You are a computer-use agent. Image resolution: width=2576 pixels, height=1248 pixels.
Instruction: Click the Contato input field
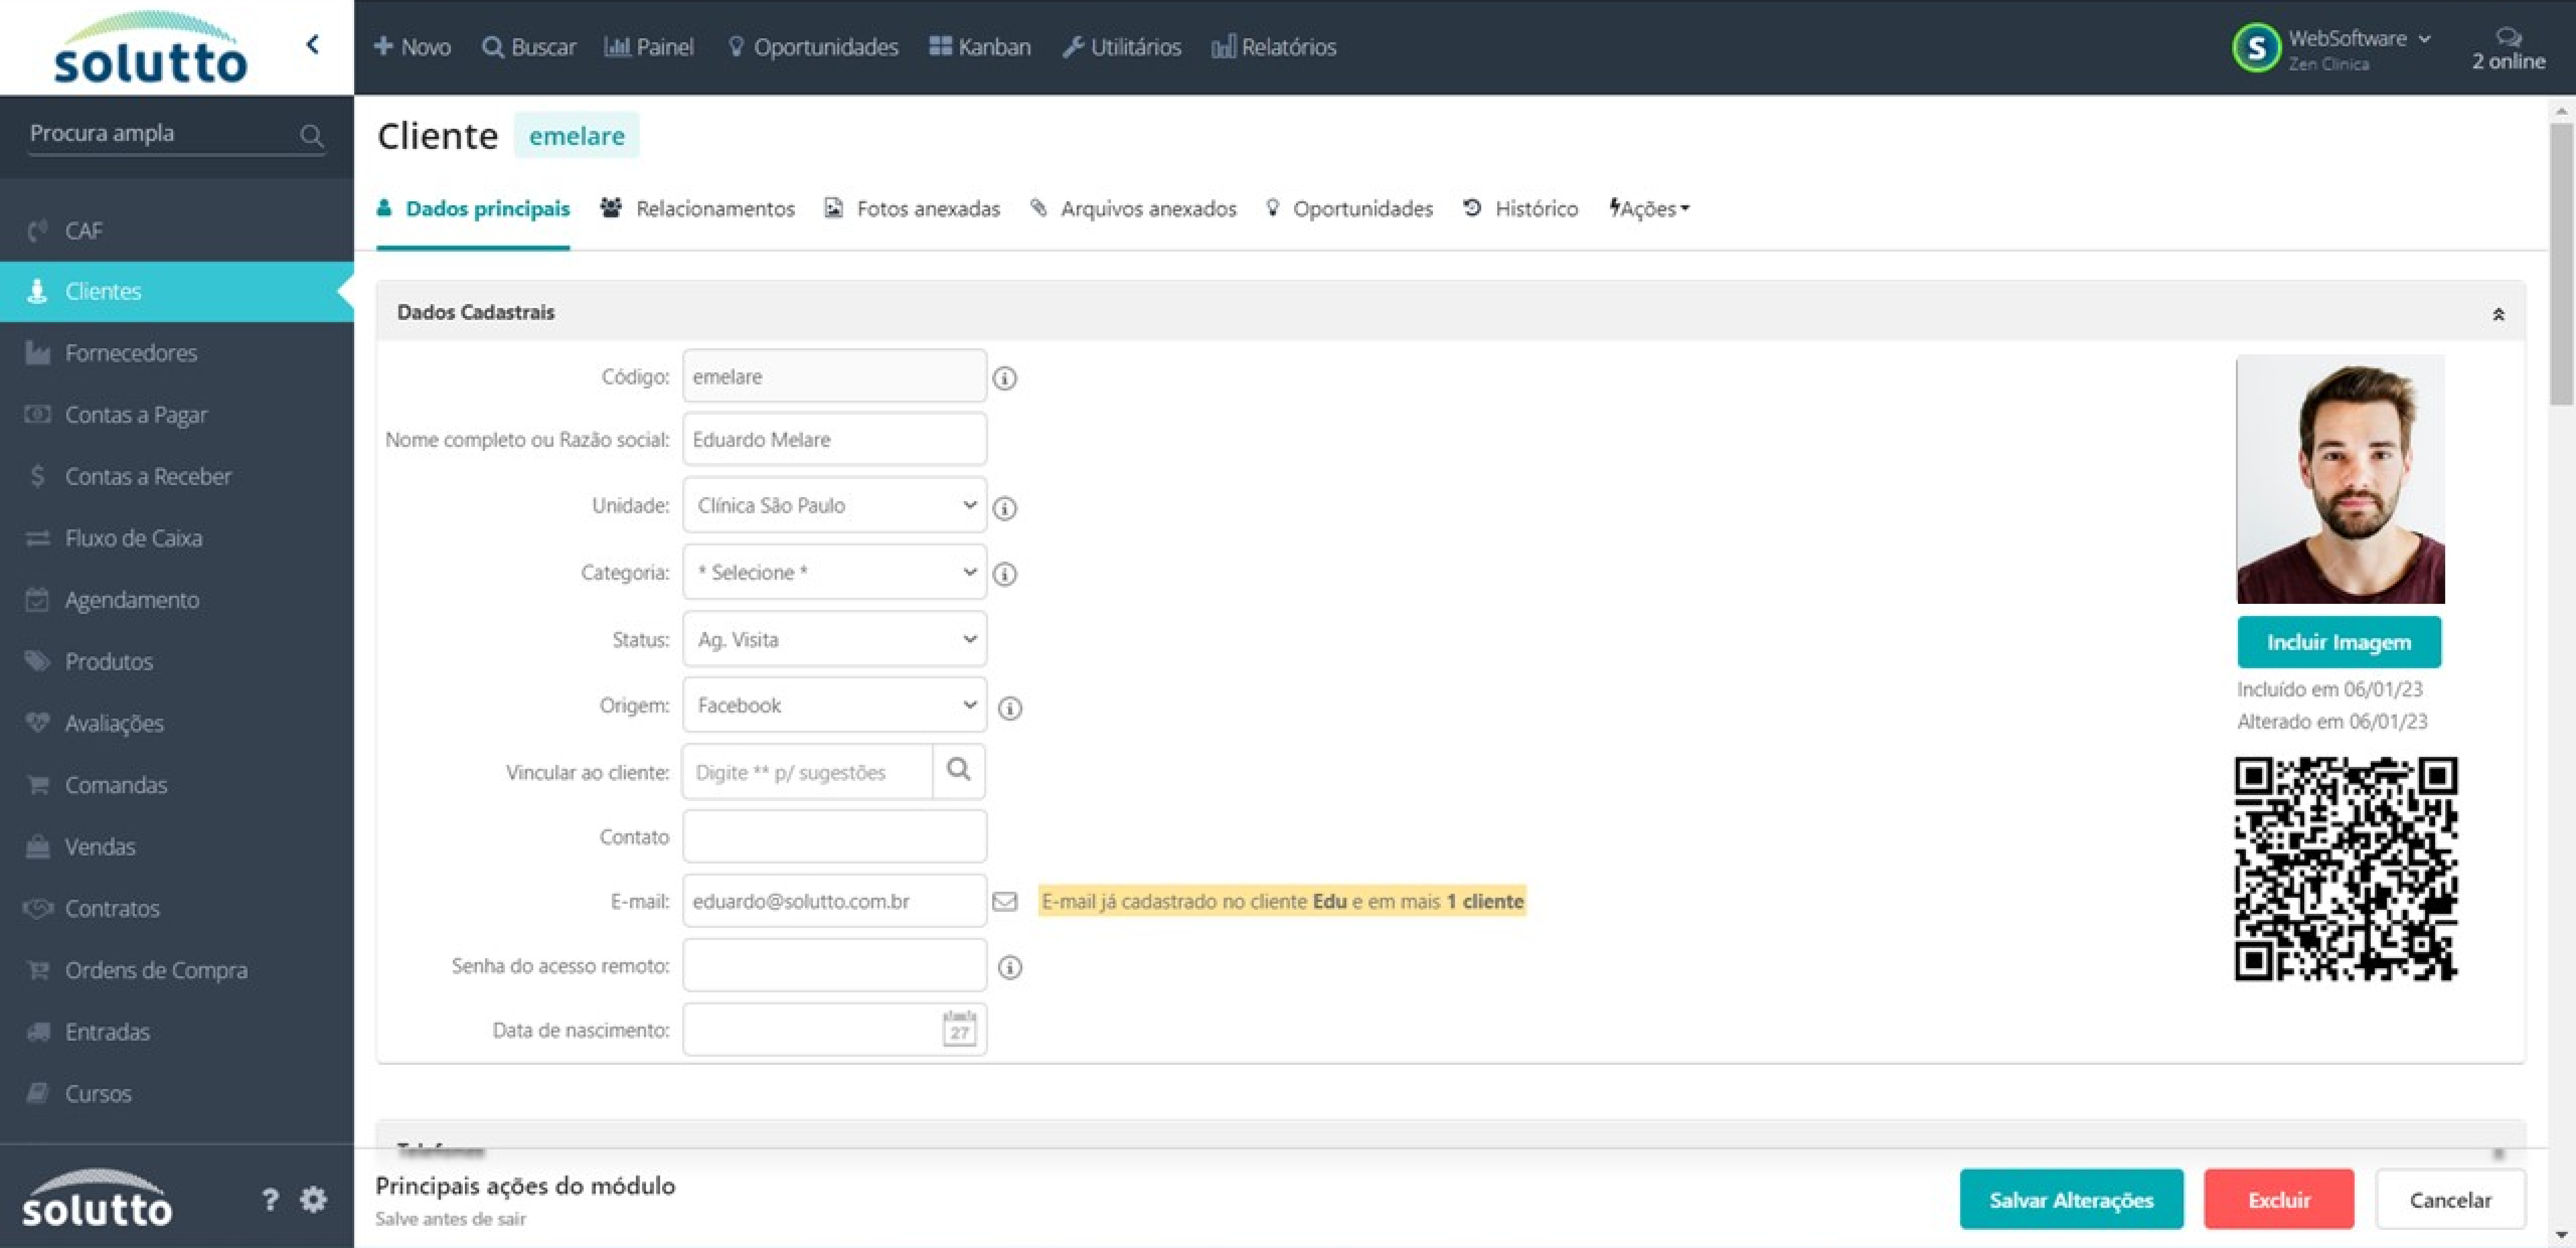pos(834,836)
